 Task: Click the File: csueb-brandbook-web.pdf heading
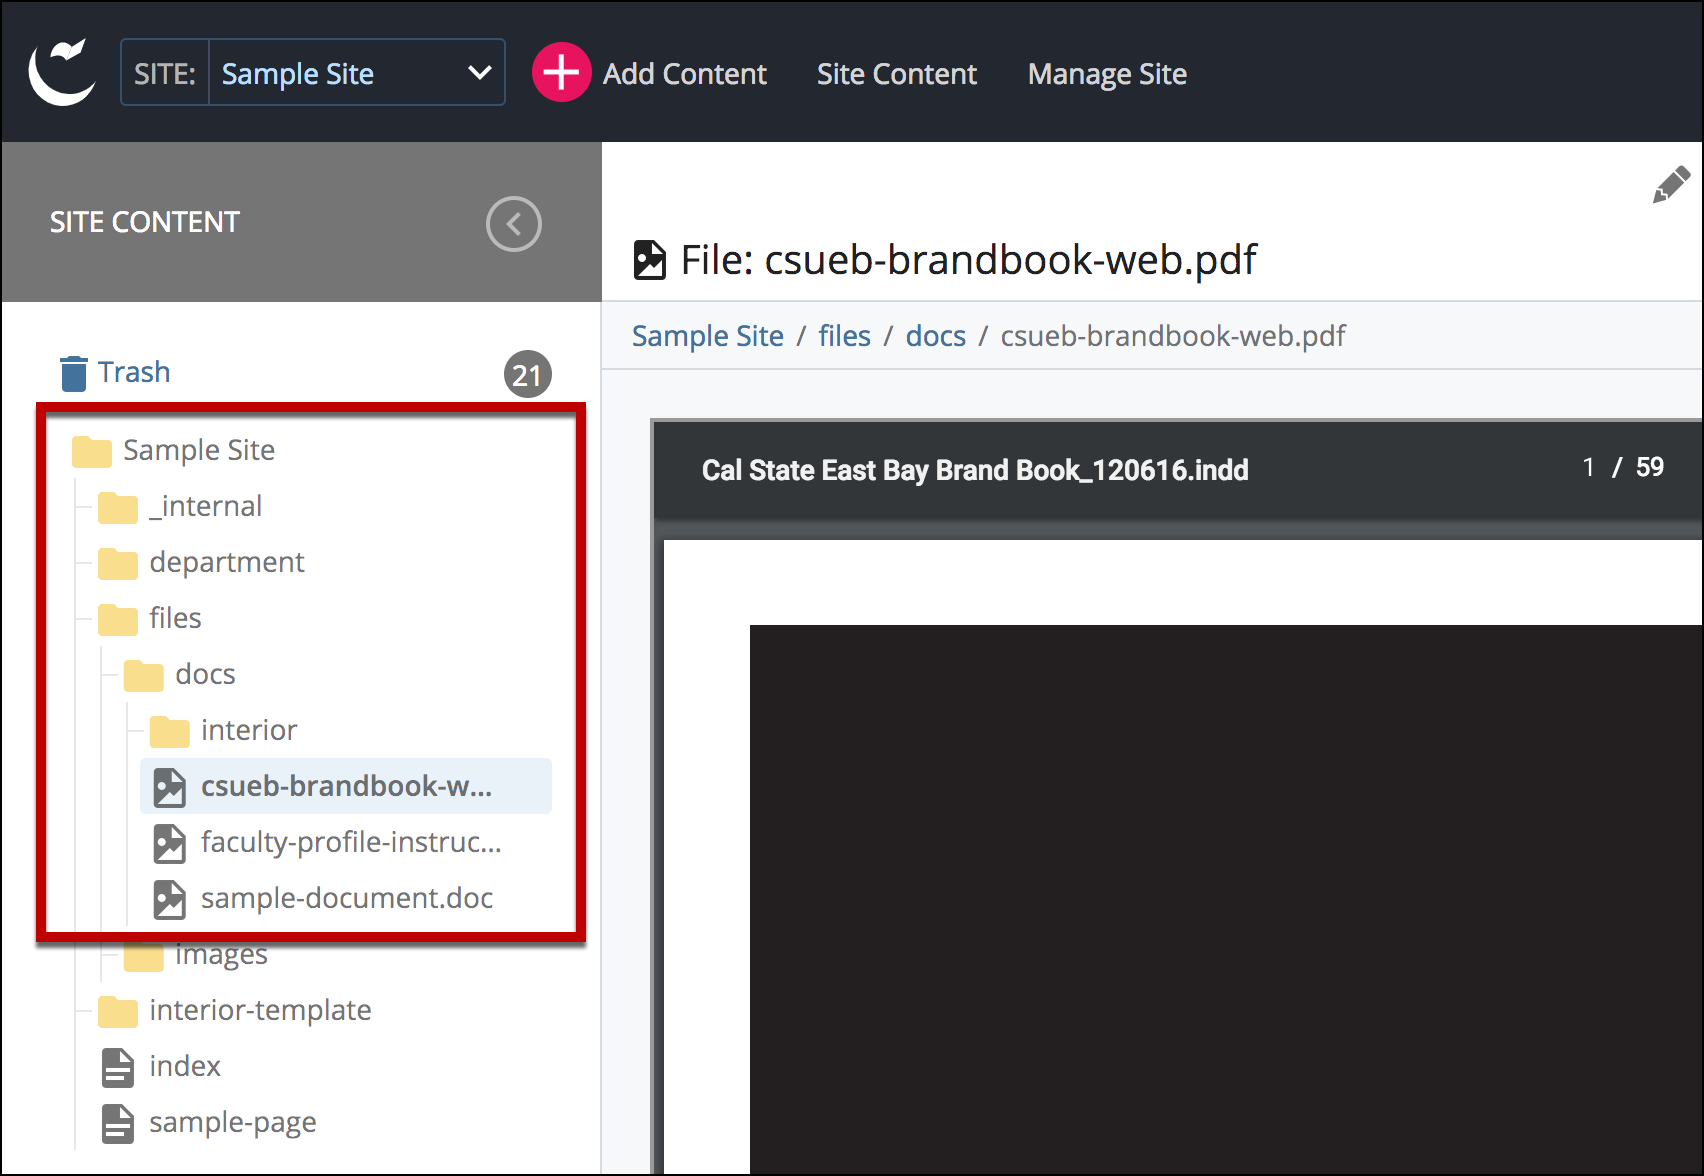click(x=968, y=260)
